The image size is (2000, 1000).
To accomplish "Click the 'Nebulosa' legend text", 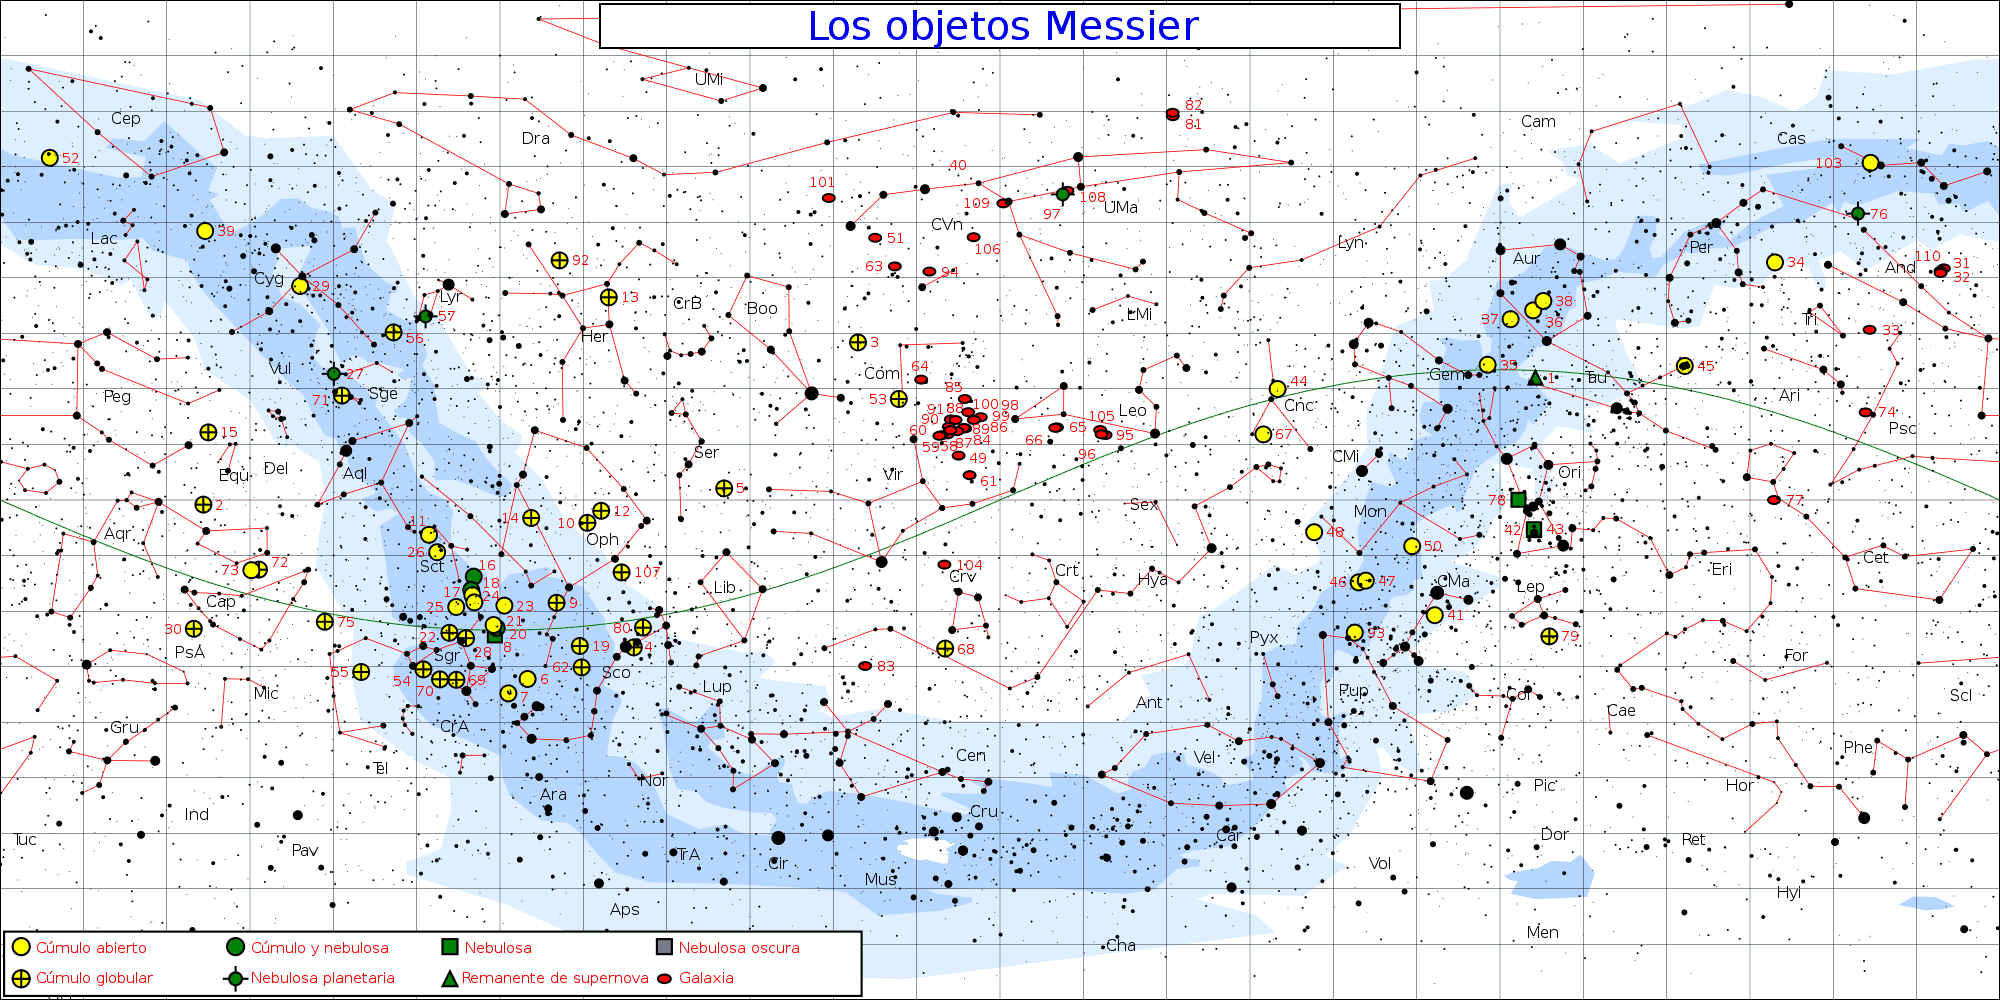I will pos(498,947).
